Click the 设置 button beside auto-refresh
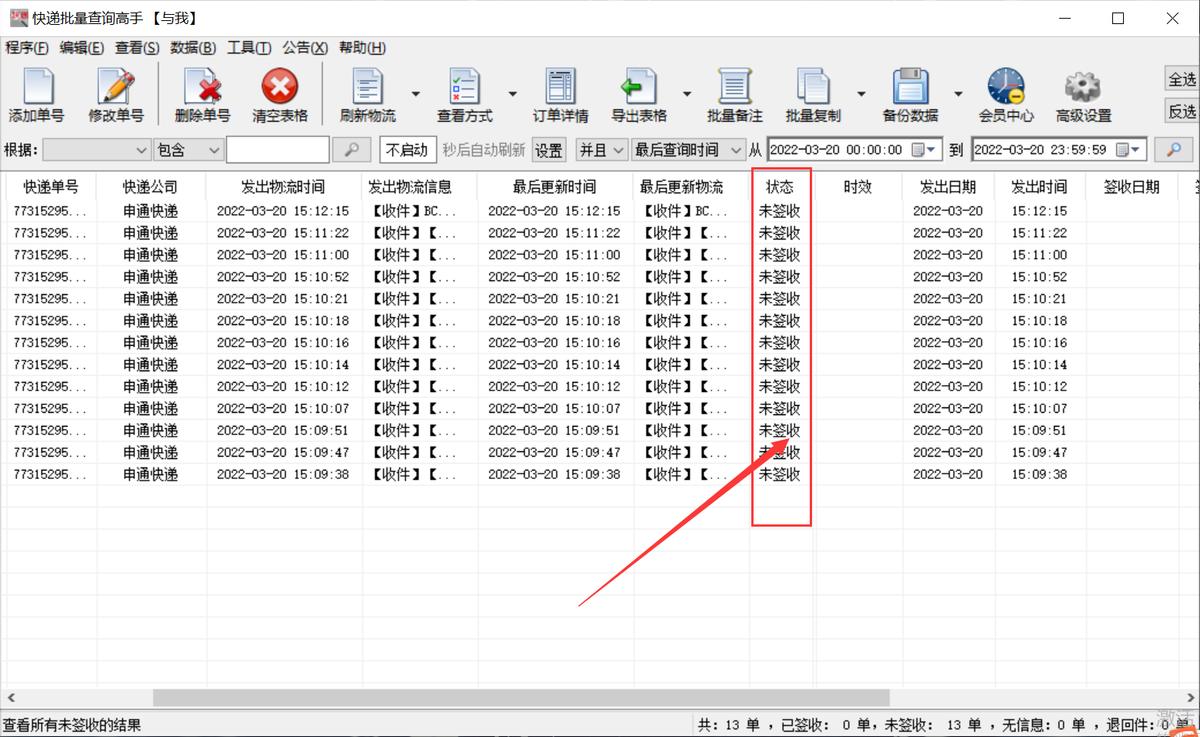The height and width of the screenshot is (737, 1200). (549, 149)
